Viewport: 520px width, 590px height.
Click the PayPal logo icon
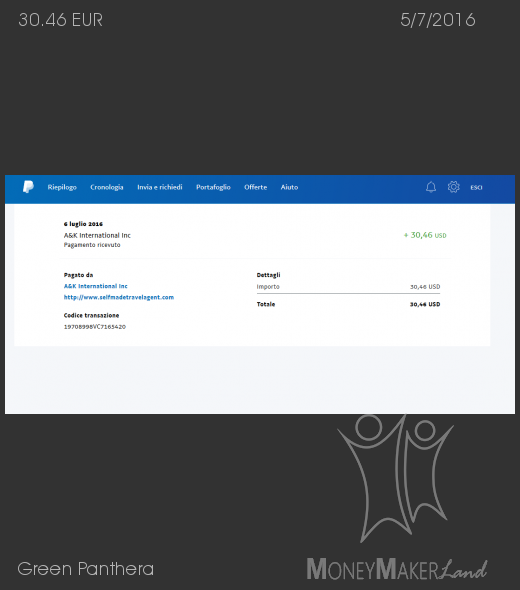point(28,187)
